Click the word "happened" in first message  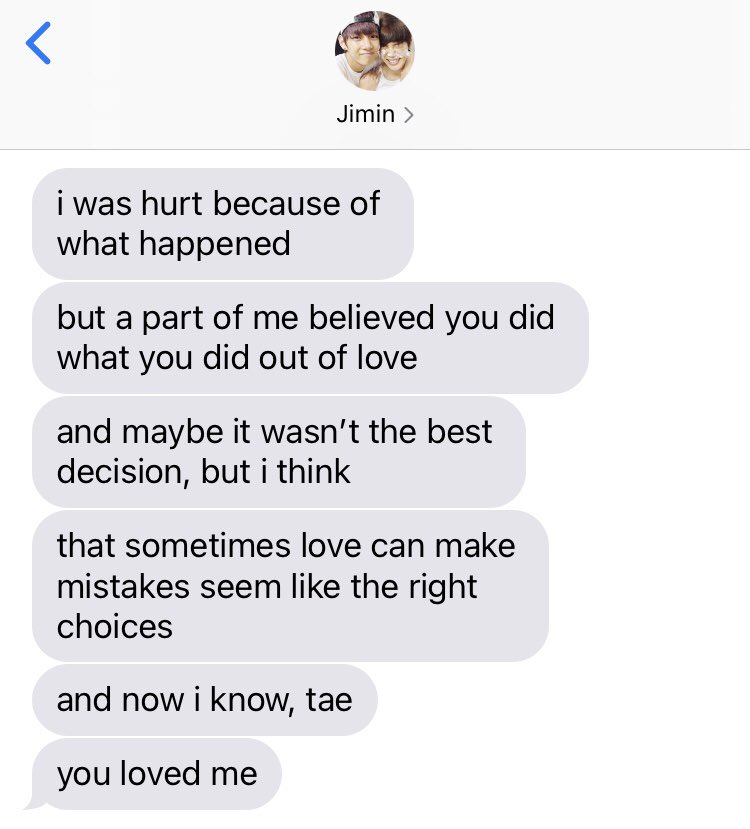click(215, 244)
